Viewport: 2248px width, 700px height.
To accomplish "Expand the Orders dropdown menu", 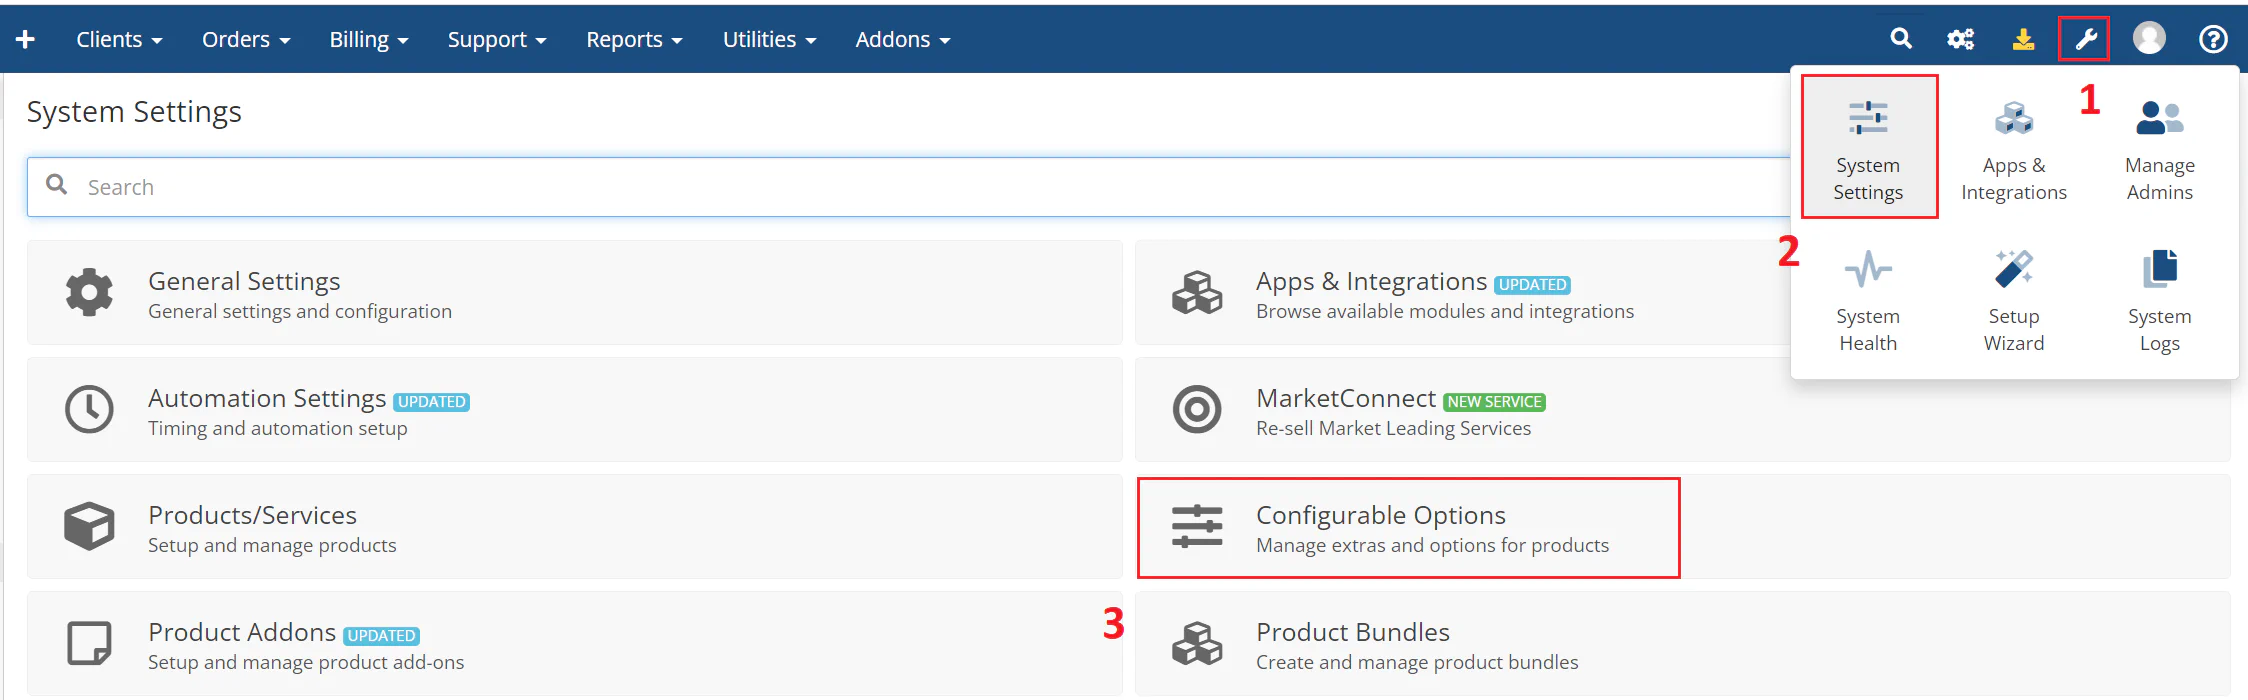I will pos(246,39).
